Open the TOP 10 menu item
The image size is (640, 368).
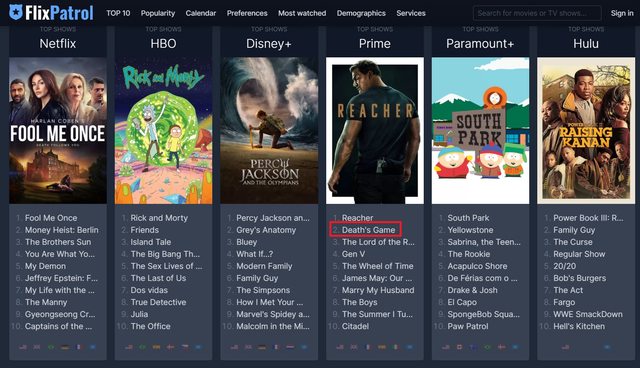tap(118, 13)
